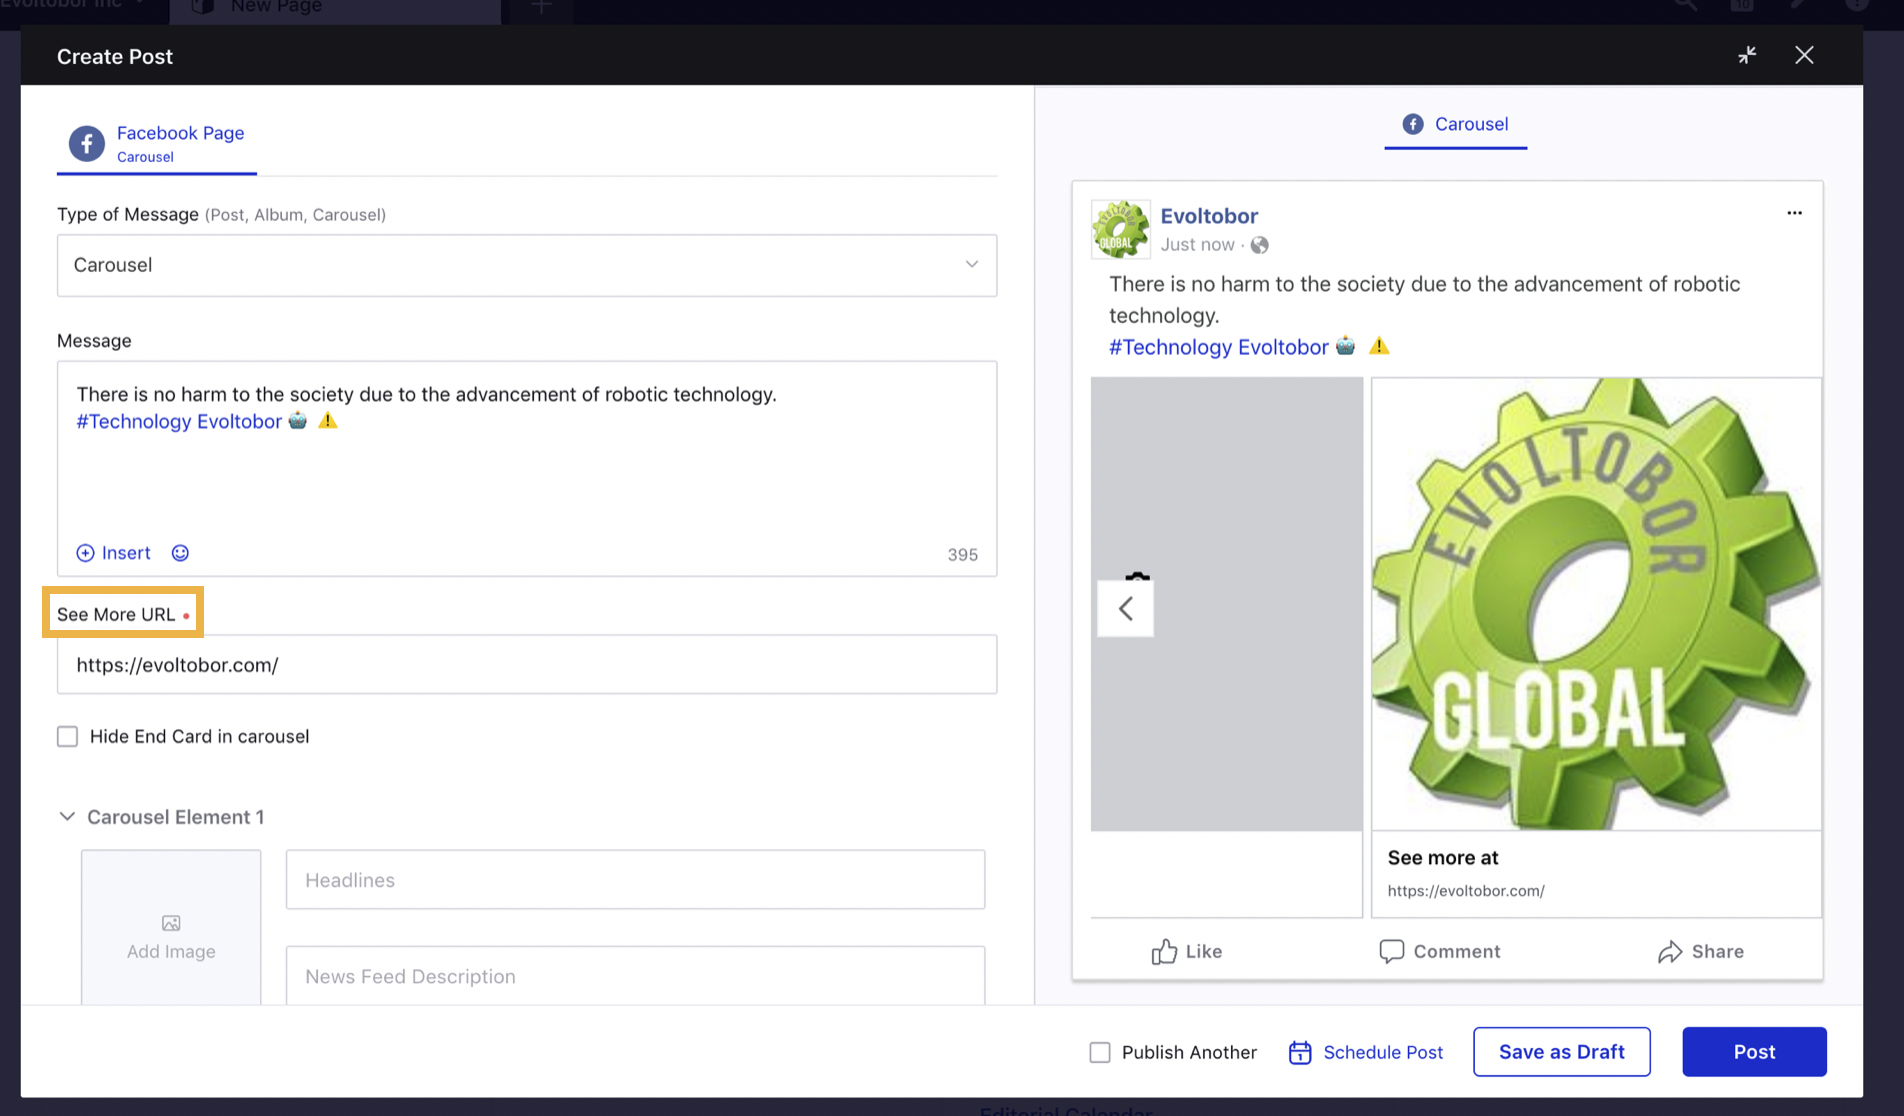Open the https://evoltobor.com/ link in the end card
This screenshot has height=1116, width=1904.
(1466, 891)
